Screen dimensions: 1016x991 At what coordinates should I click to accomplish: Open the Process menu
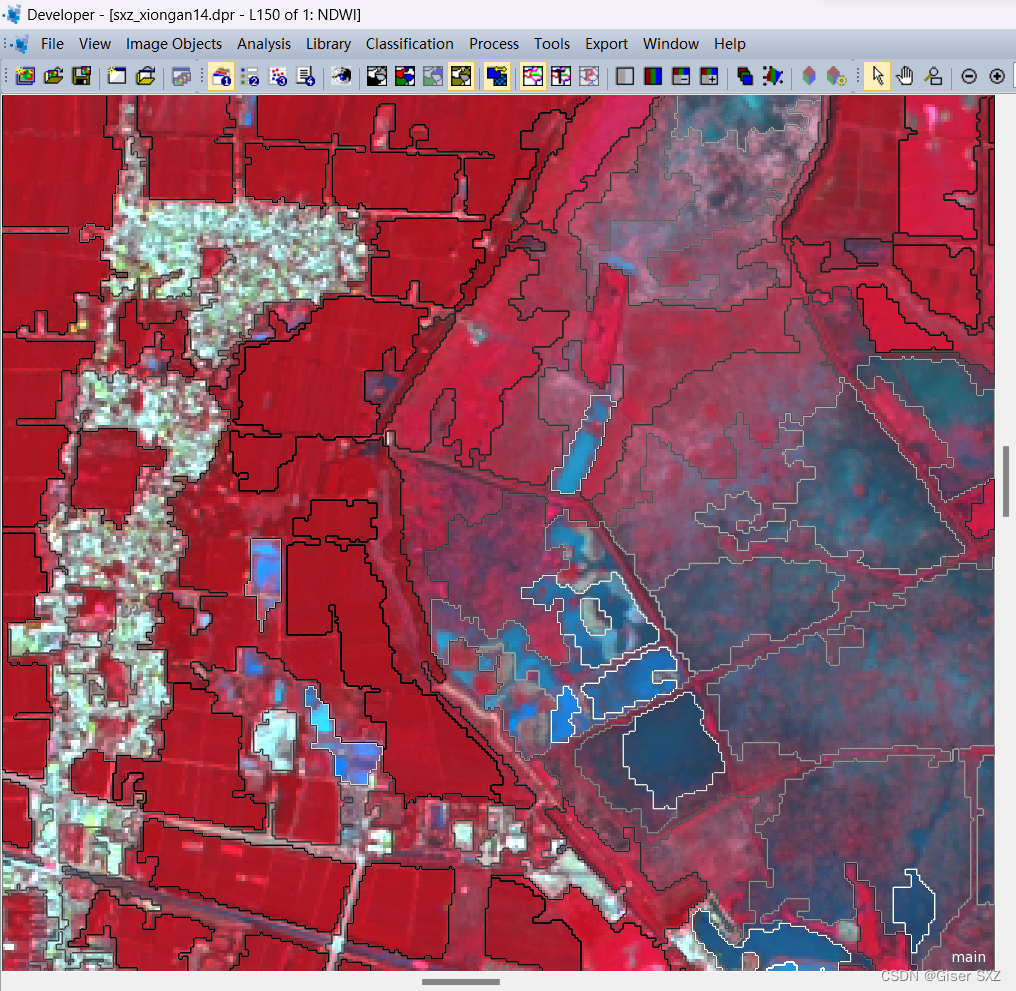[x=494, y=44]
